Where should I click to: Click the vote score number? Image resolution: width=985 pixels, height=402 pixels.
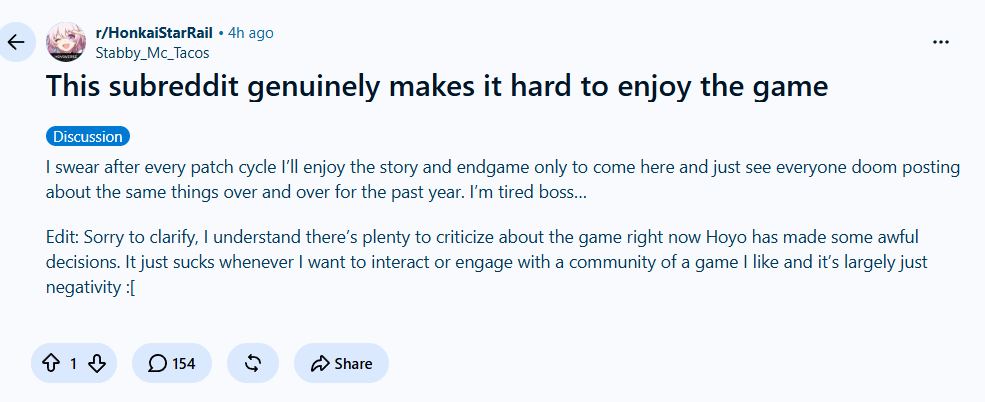pyautogui.click(x=73, y=363)
